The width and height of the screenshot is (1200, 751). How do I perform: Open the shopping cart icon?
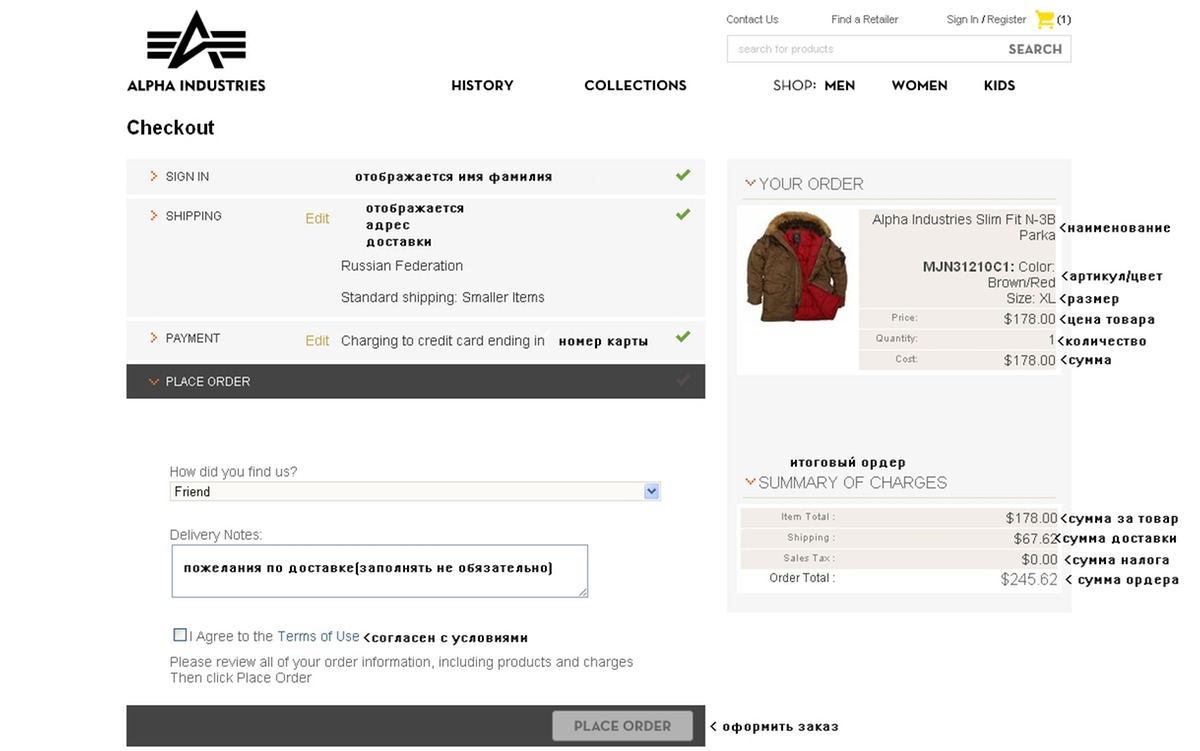click(x=1045, y=19)
